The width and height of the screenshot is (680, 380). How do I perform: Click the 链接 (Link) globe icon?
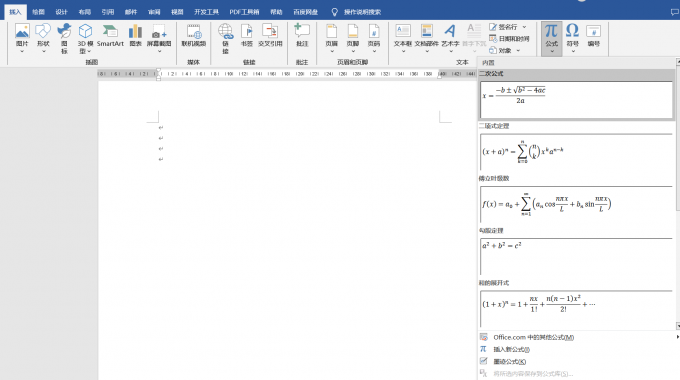click(x=226, y=31)
